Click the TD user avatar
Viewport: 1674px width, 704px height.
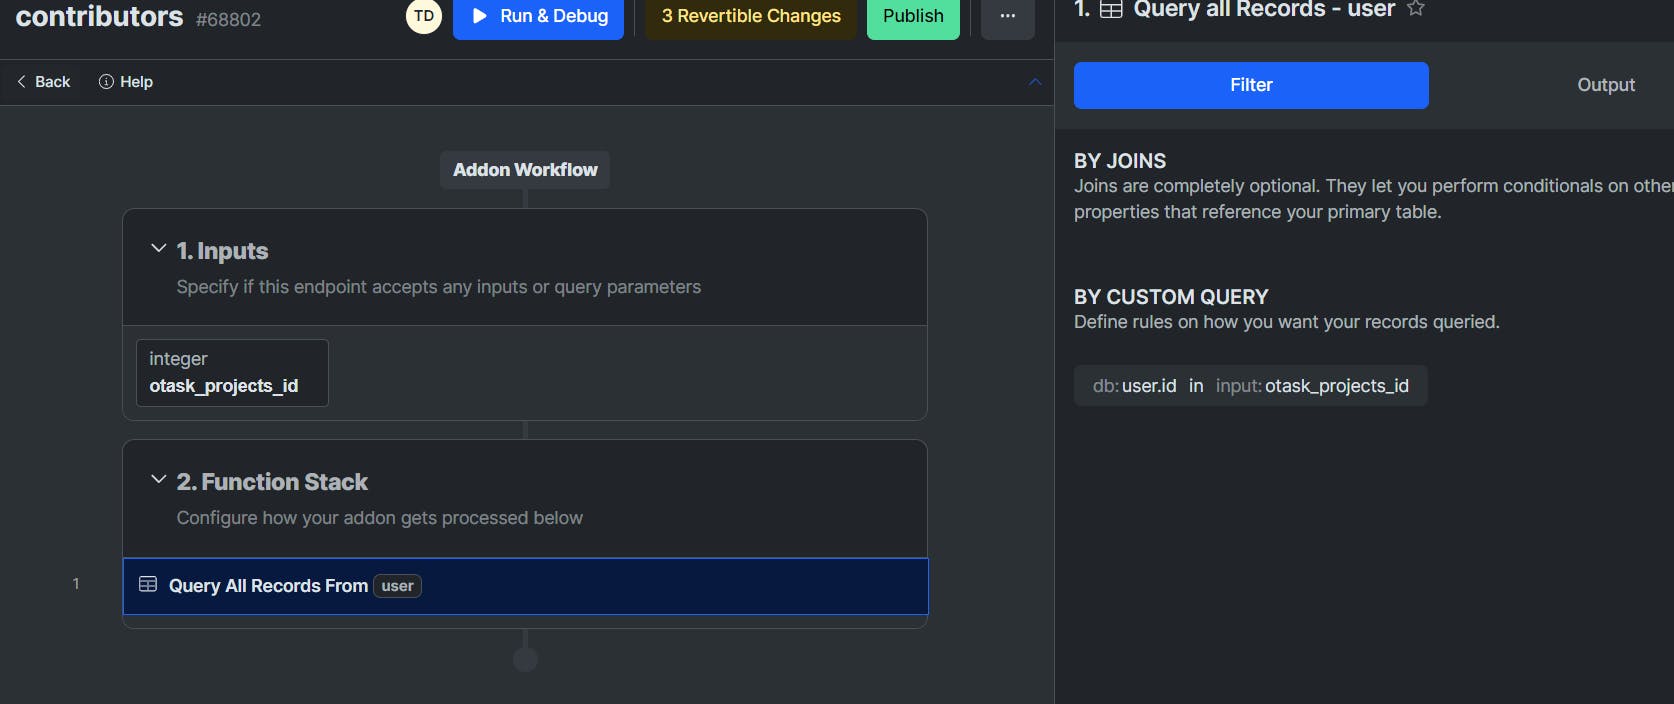424,16
